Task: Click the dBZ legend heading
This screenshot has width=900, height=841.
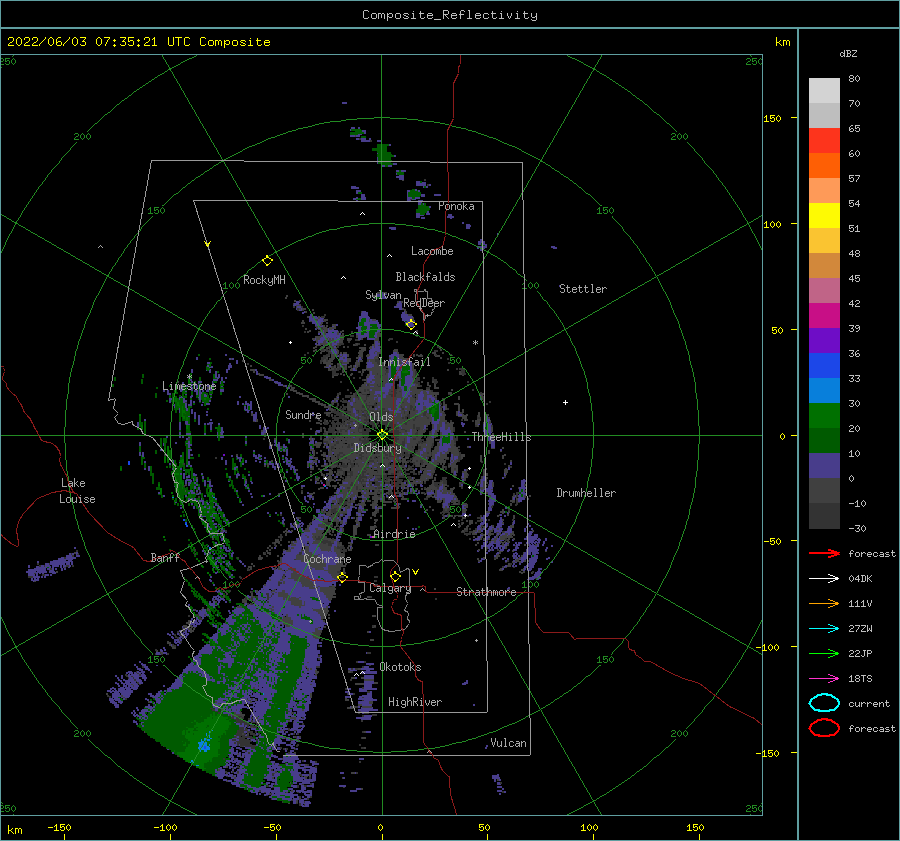Action: [848, 53]
